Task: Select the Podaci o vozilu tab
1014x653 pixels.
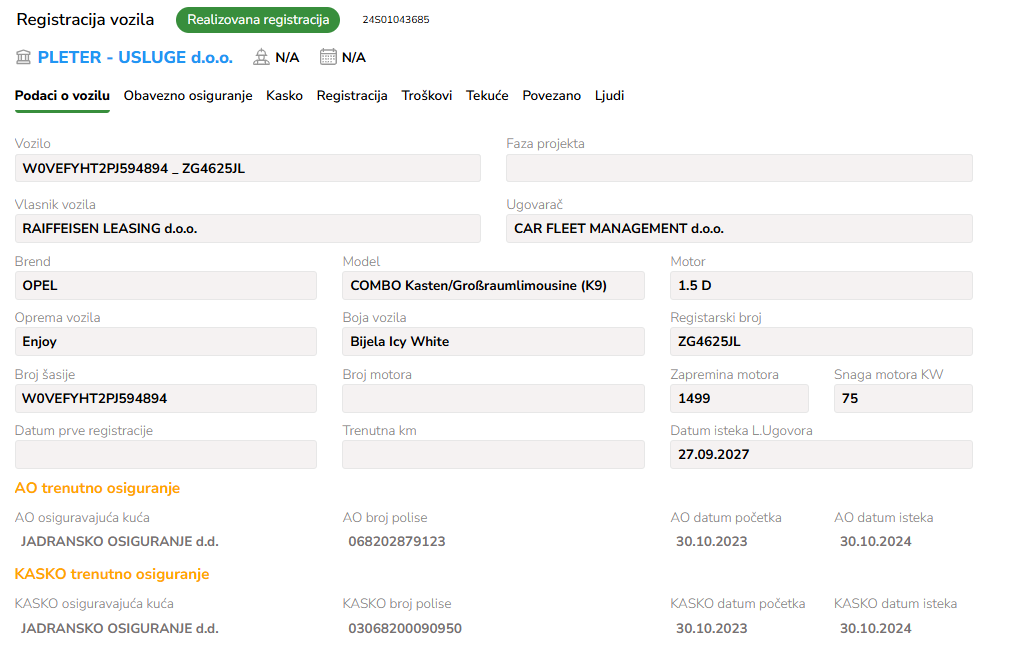Action: click(62, 96)
